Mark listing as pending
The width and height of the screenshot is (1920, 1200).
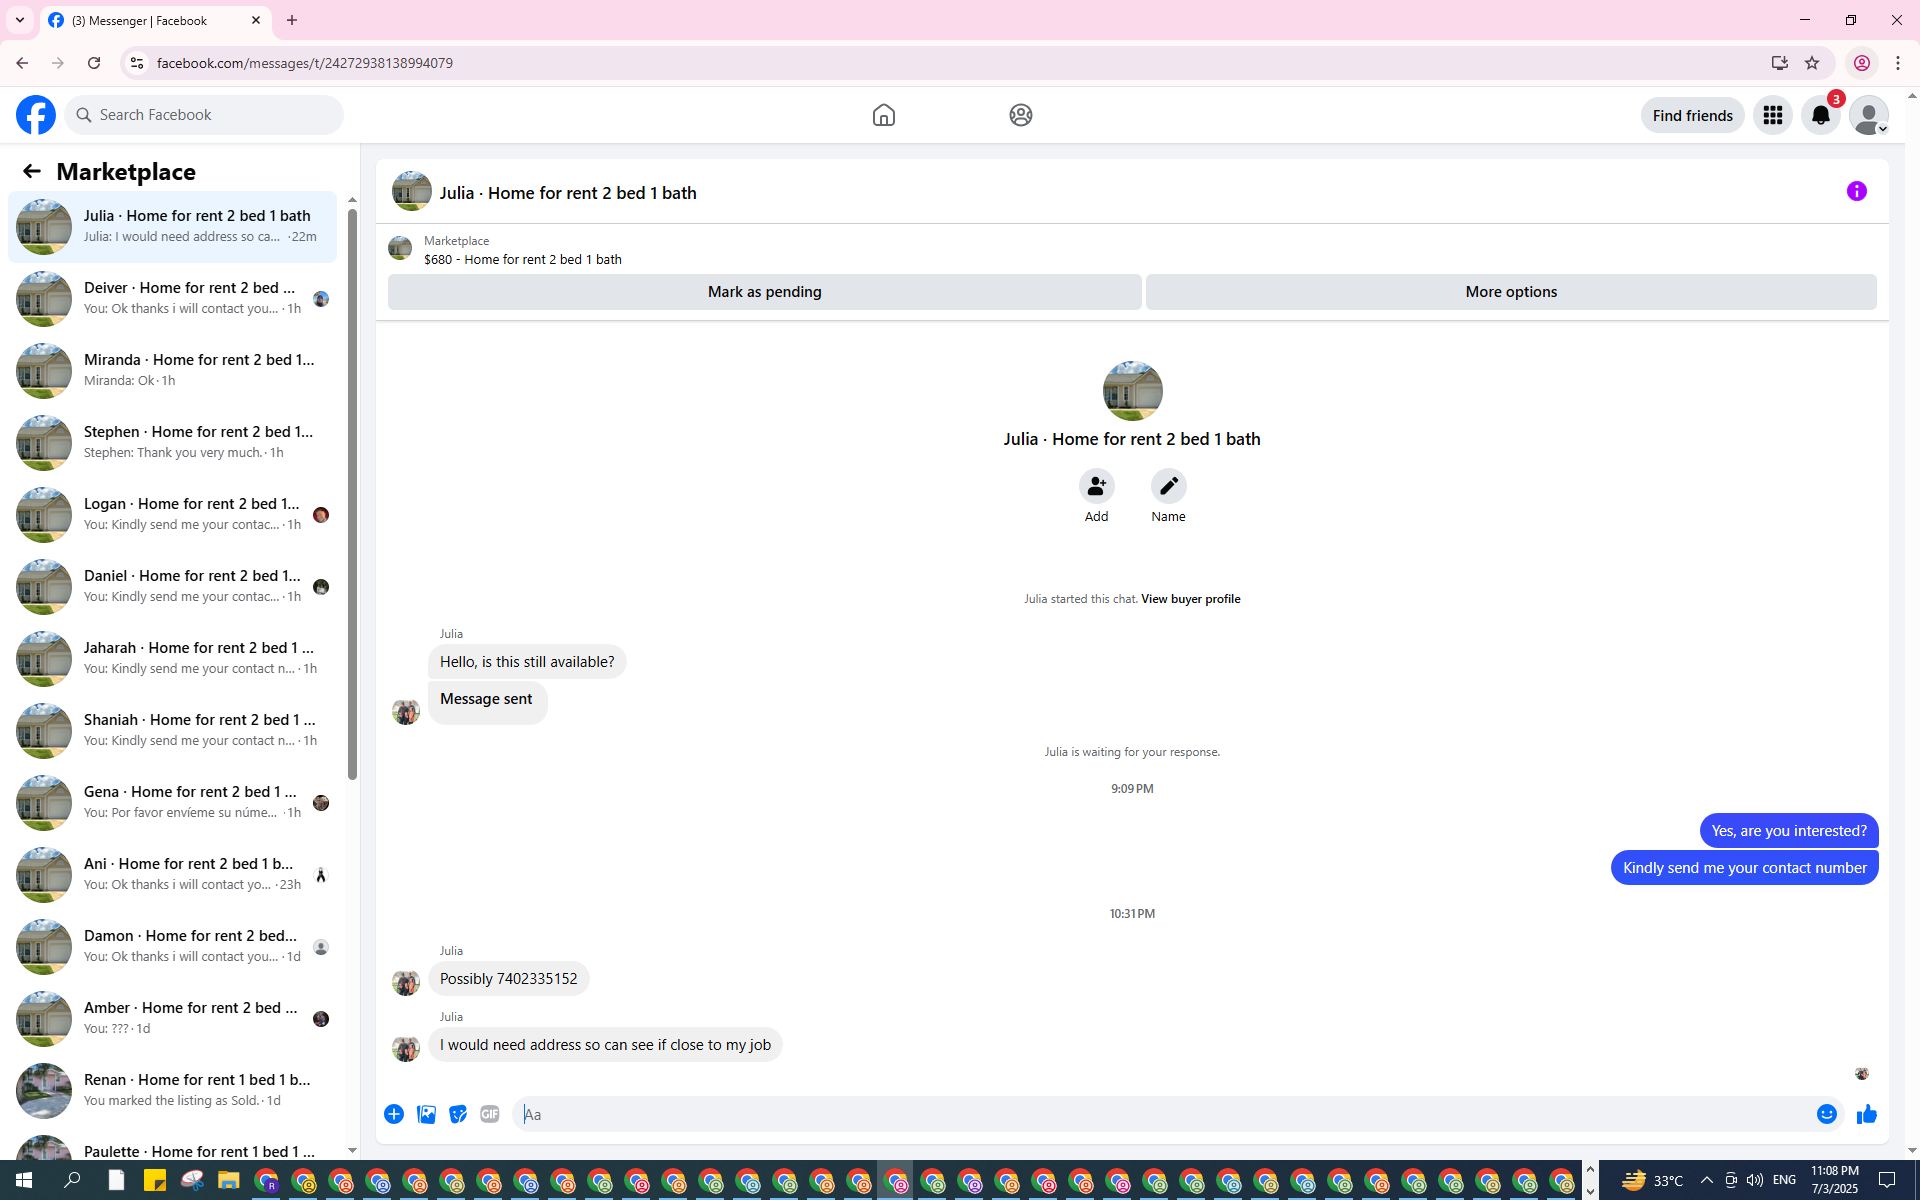pyautogui.click(x=764, y=292)
